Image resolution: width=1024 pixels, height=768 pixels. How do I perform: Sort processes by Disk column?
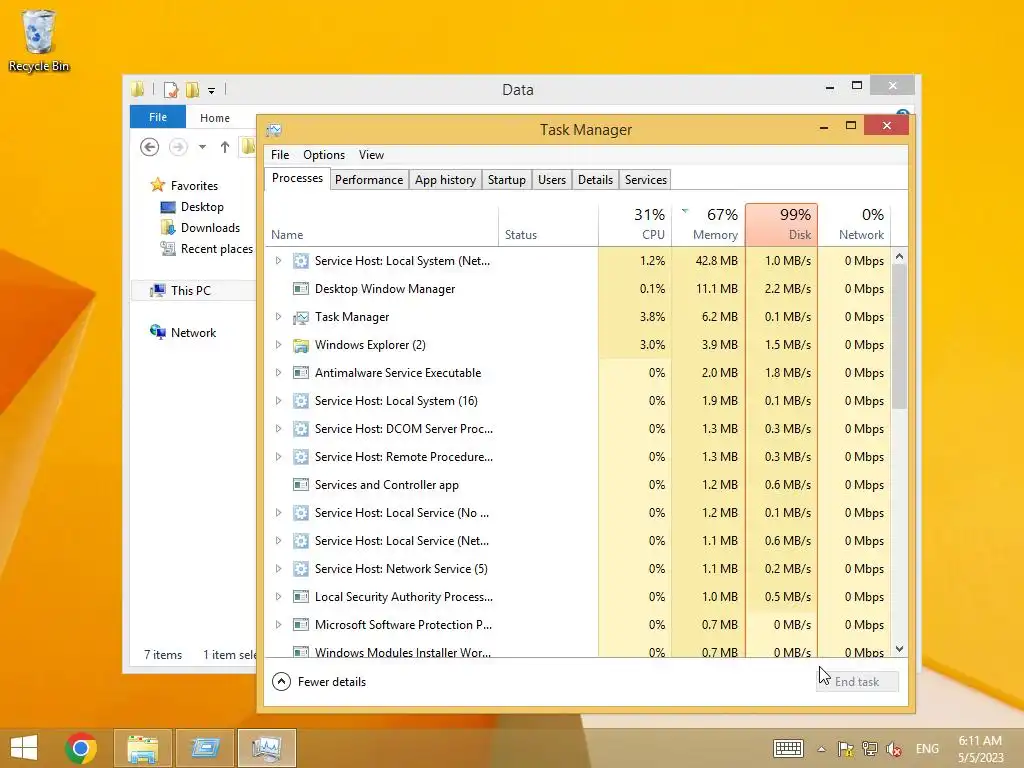[782, 225]
